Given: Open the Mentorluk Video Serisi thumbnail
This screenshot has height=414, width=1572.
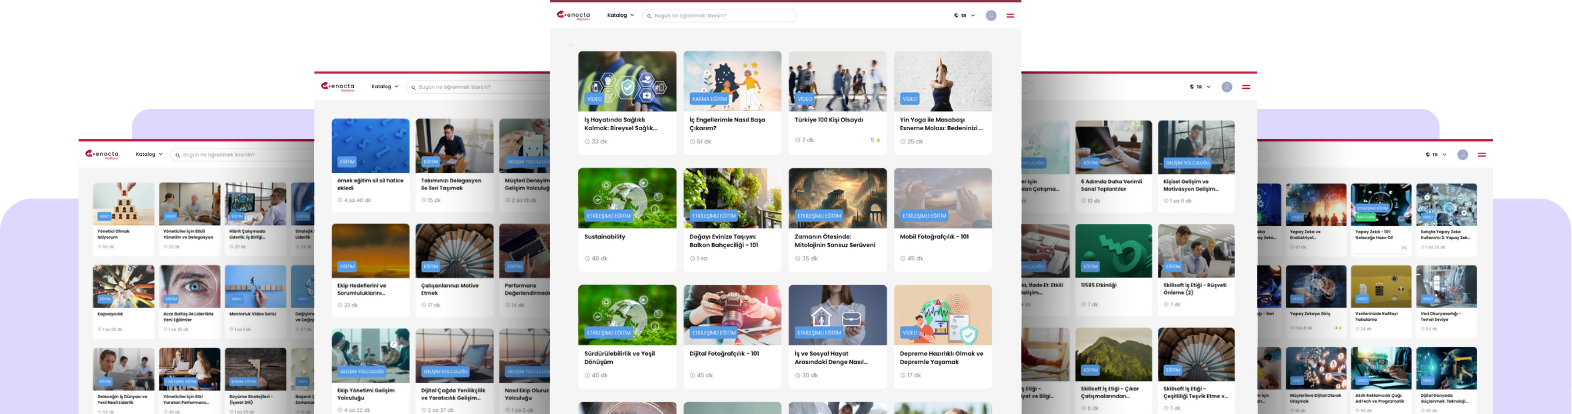Looking at the screenshot, I should pos(256,286).
